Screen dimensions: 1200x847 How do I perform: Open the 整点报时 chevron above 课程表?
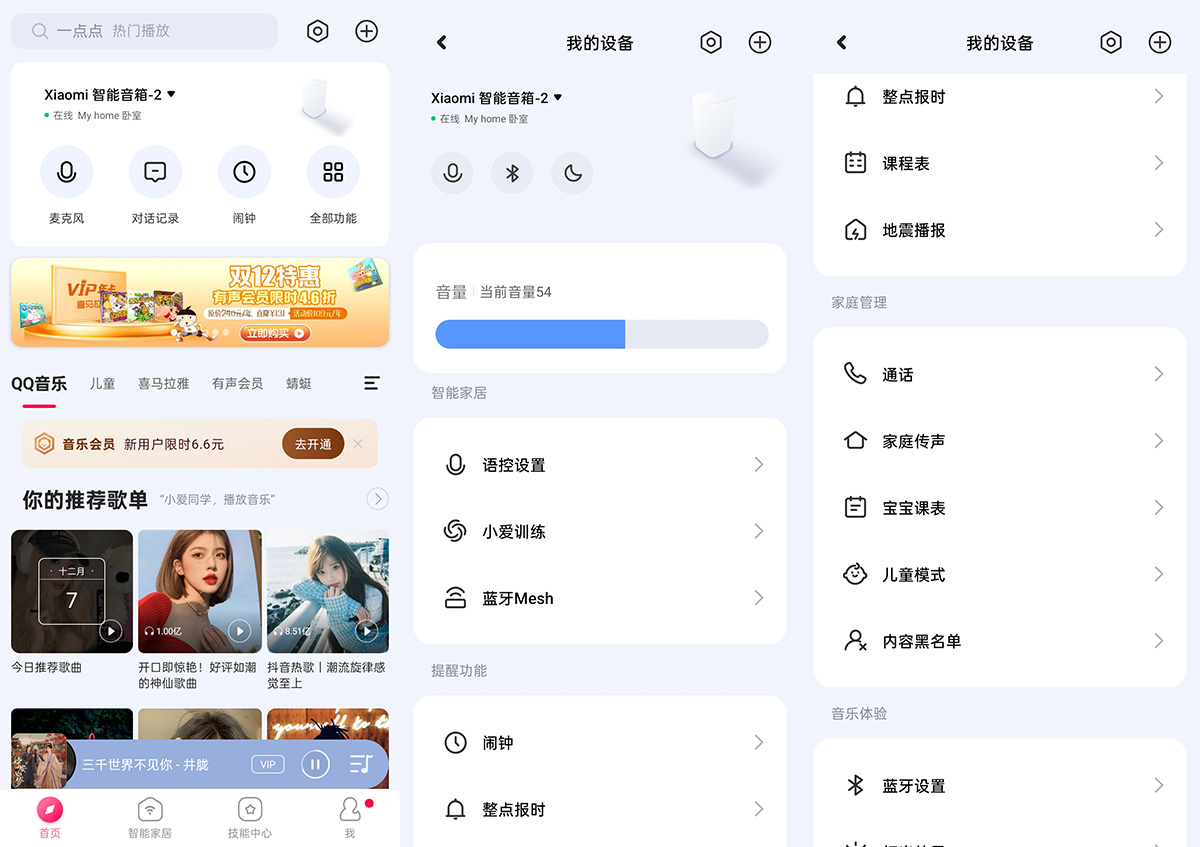coord(1159,96)
